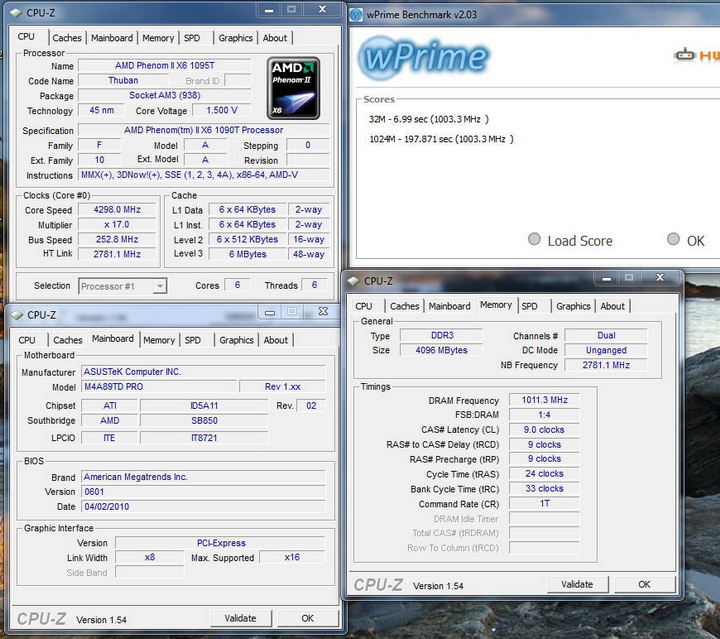Select the OK radio button in wPrime
Viewport: 720px width, 639px height.
point(673,239)
